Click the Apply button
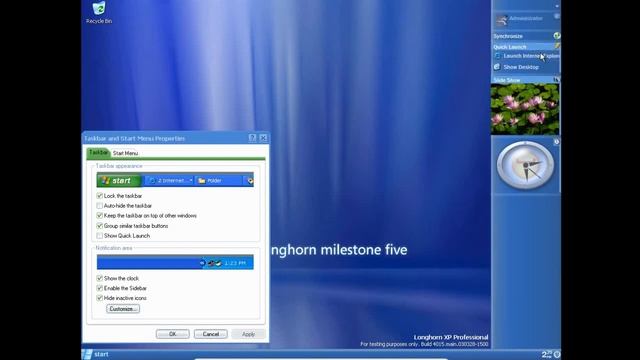This screenshot has width=640, height=360. click(x=248, y=334)
